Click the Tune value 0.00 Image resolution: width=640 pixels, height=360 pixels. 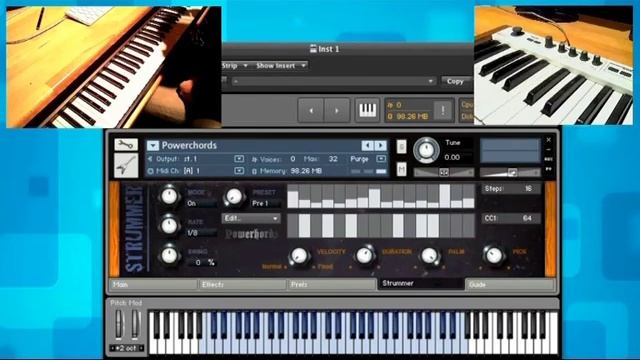coord(452,157)
